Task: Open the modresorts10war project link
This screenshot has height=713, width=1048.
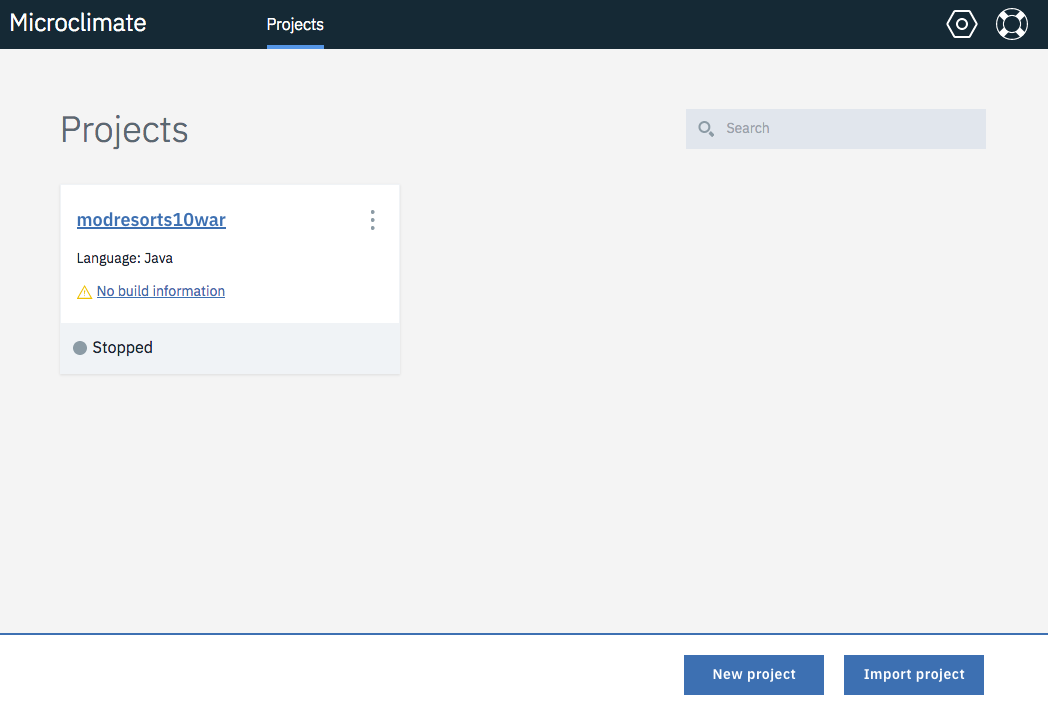Action: [151, 220]
